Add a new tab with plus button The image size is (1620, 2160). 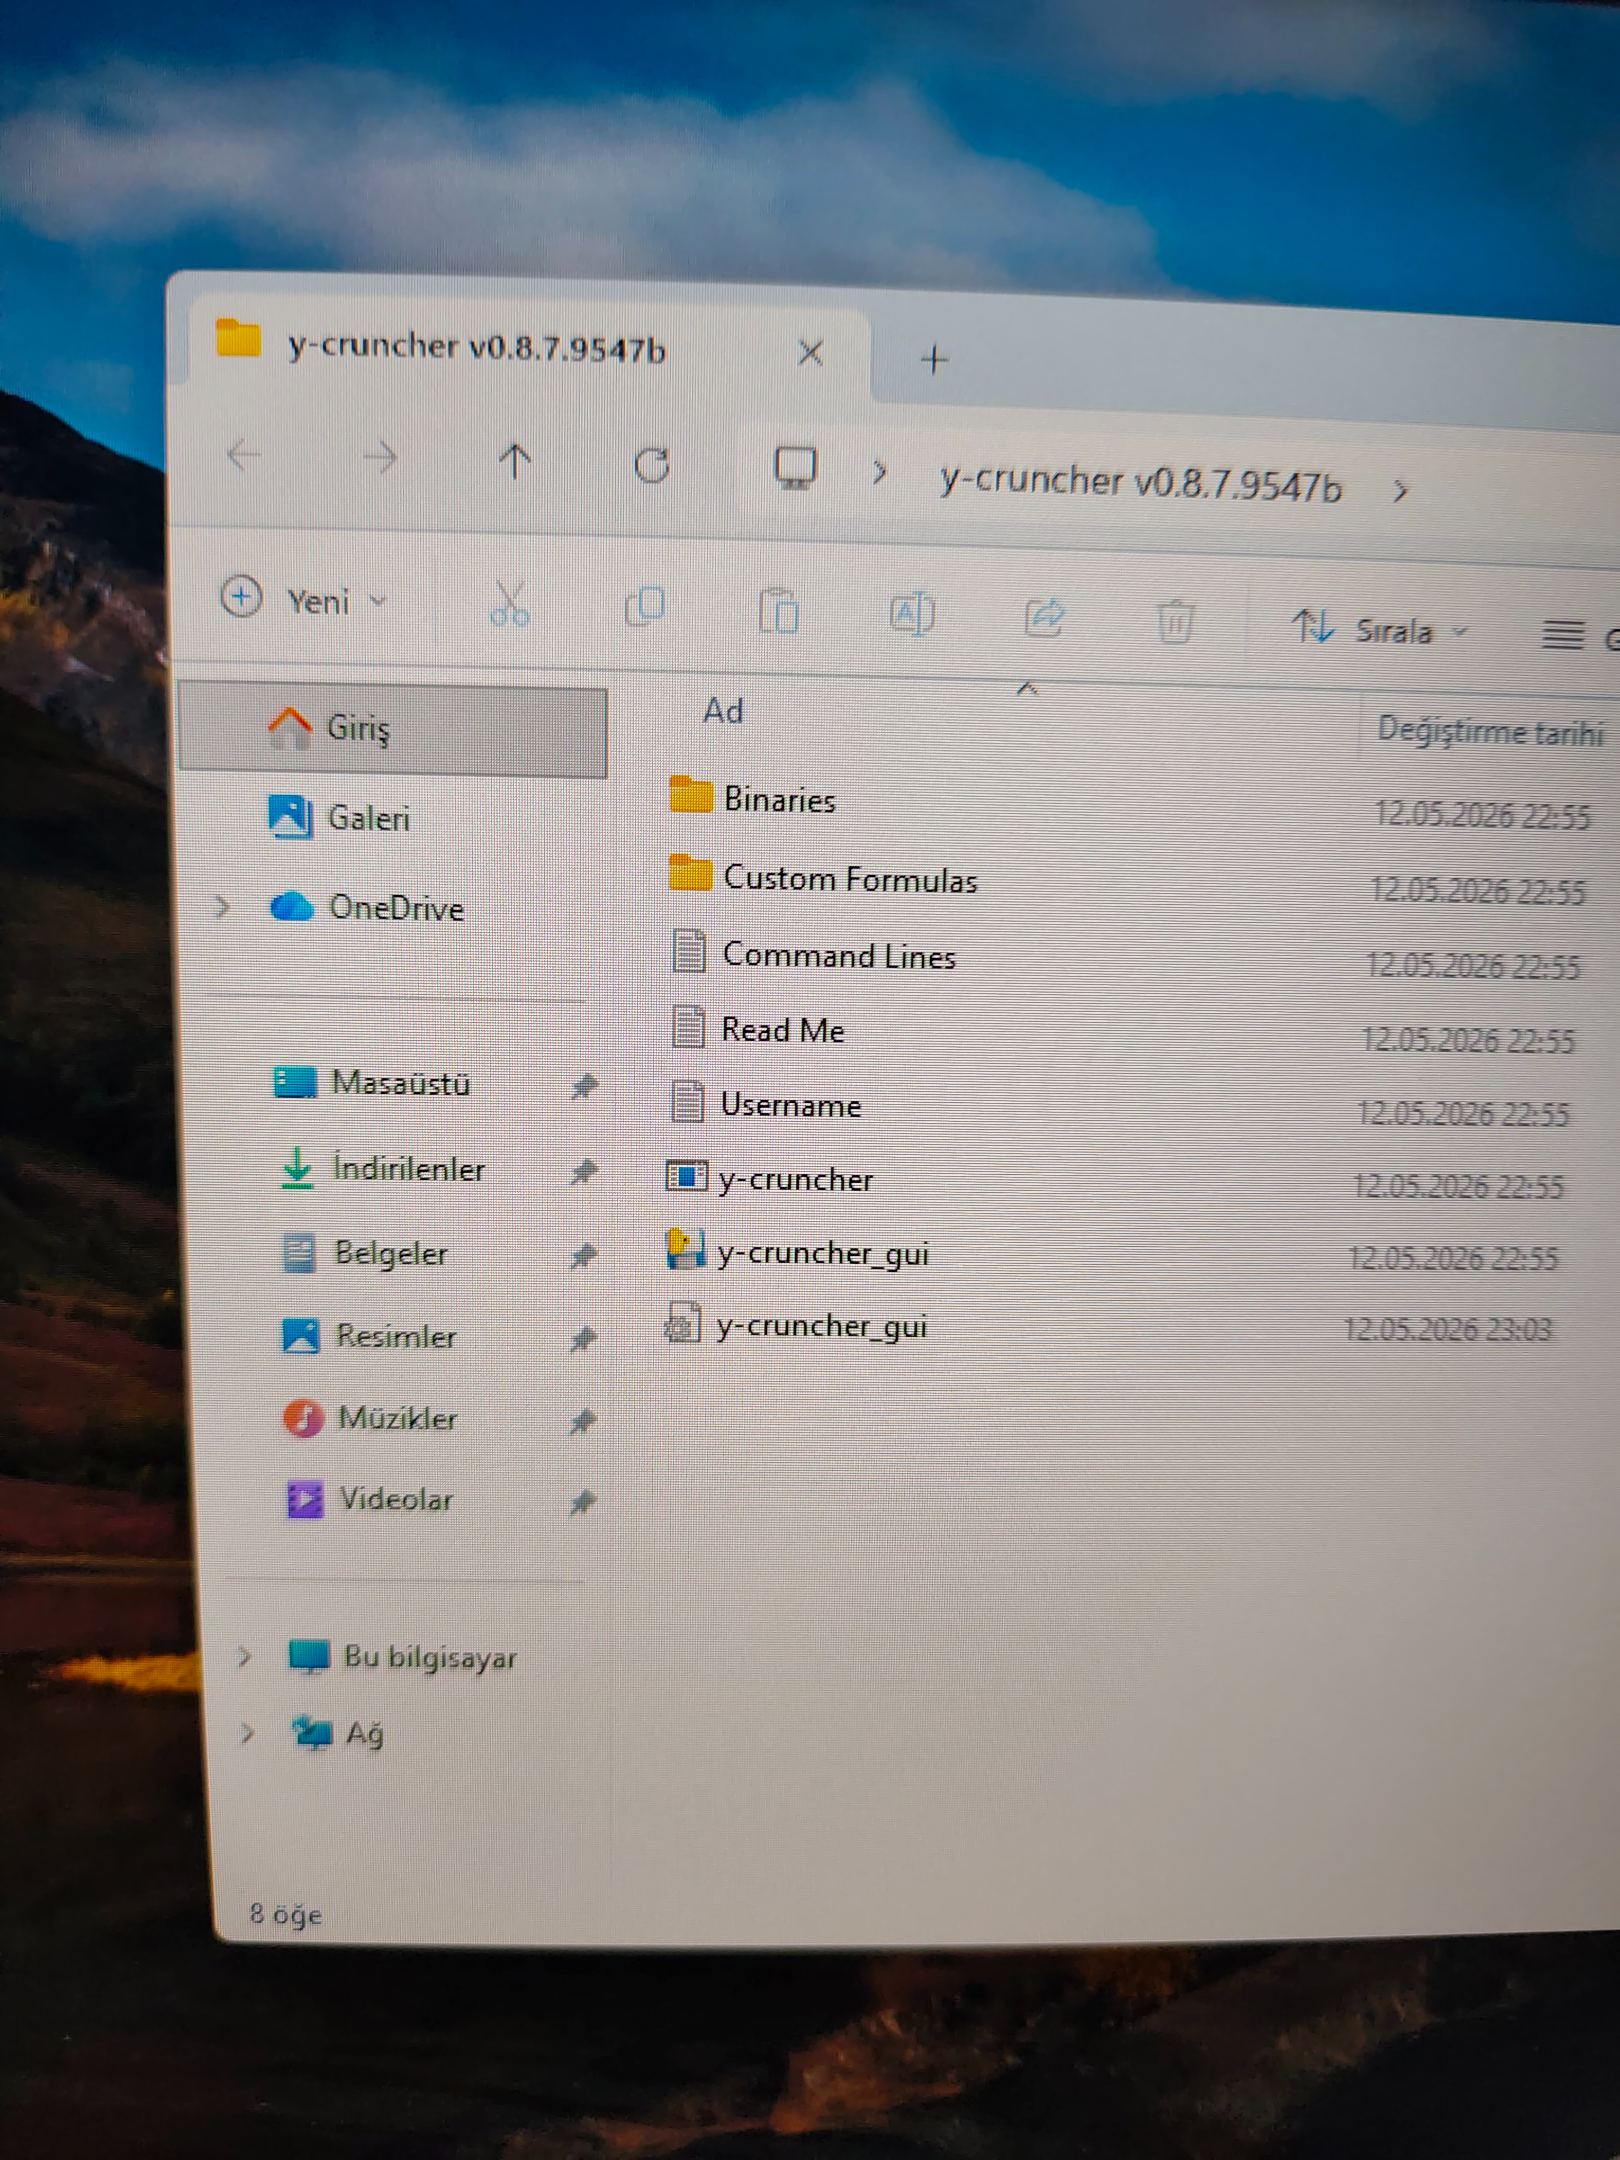click(x=934, y=359)
